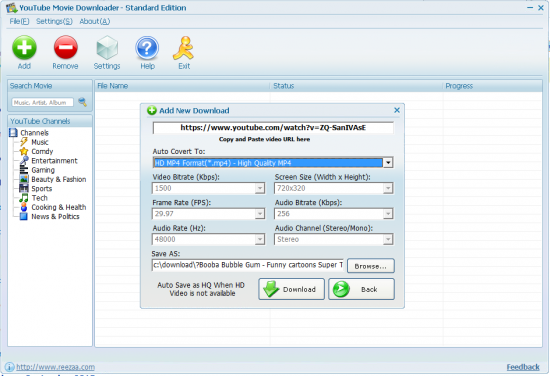Open the About menu
This screenshot has width=550, height=376.
point(95,21)
